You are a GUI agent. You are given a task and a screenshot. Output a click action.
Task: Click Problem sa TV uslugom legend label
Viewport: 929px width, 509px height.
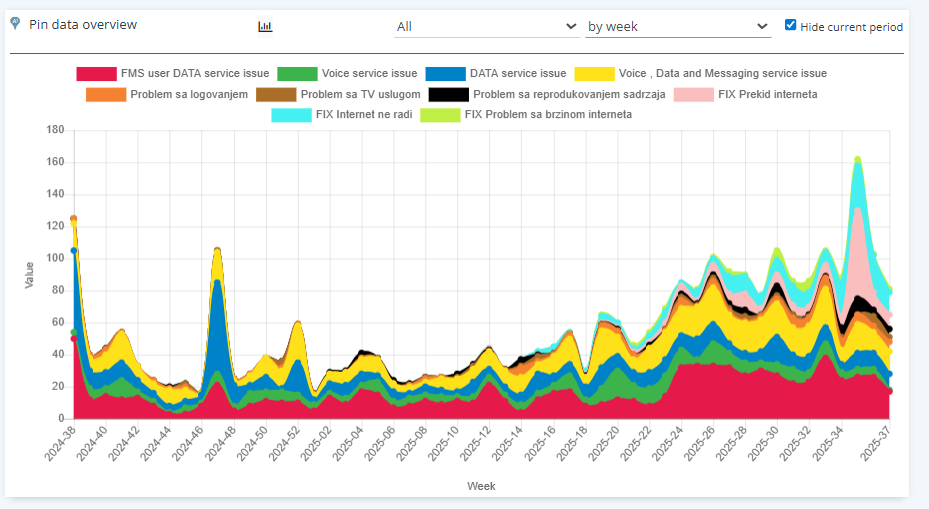click(x=360, y=94)
